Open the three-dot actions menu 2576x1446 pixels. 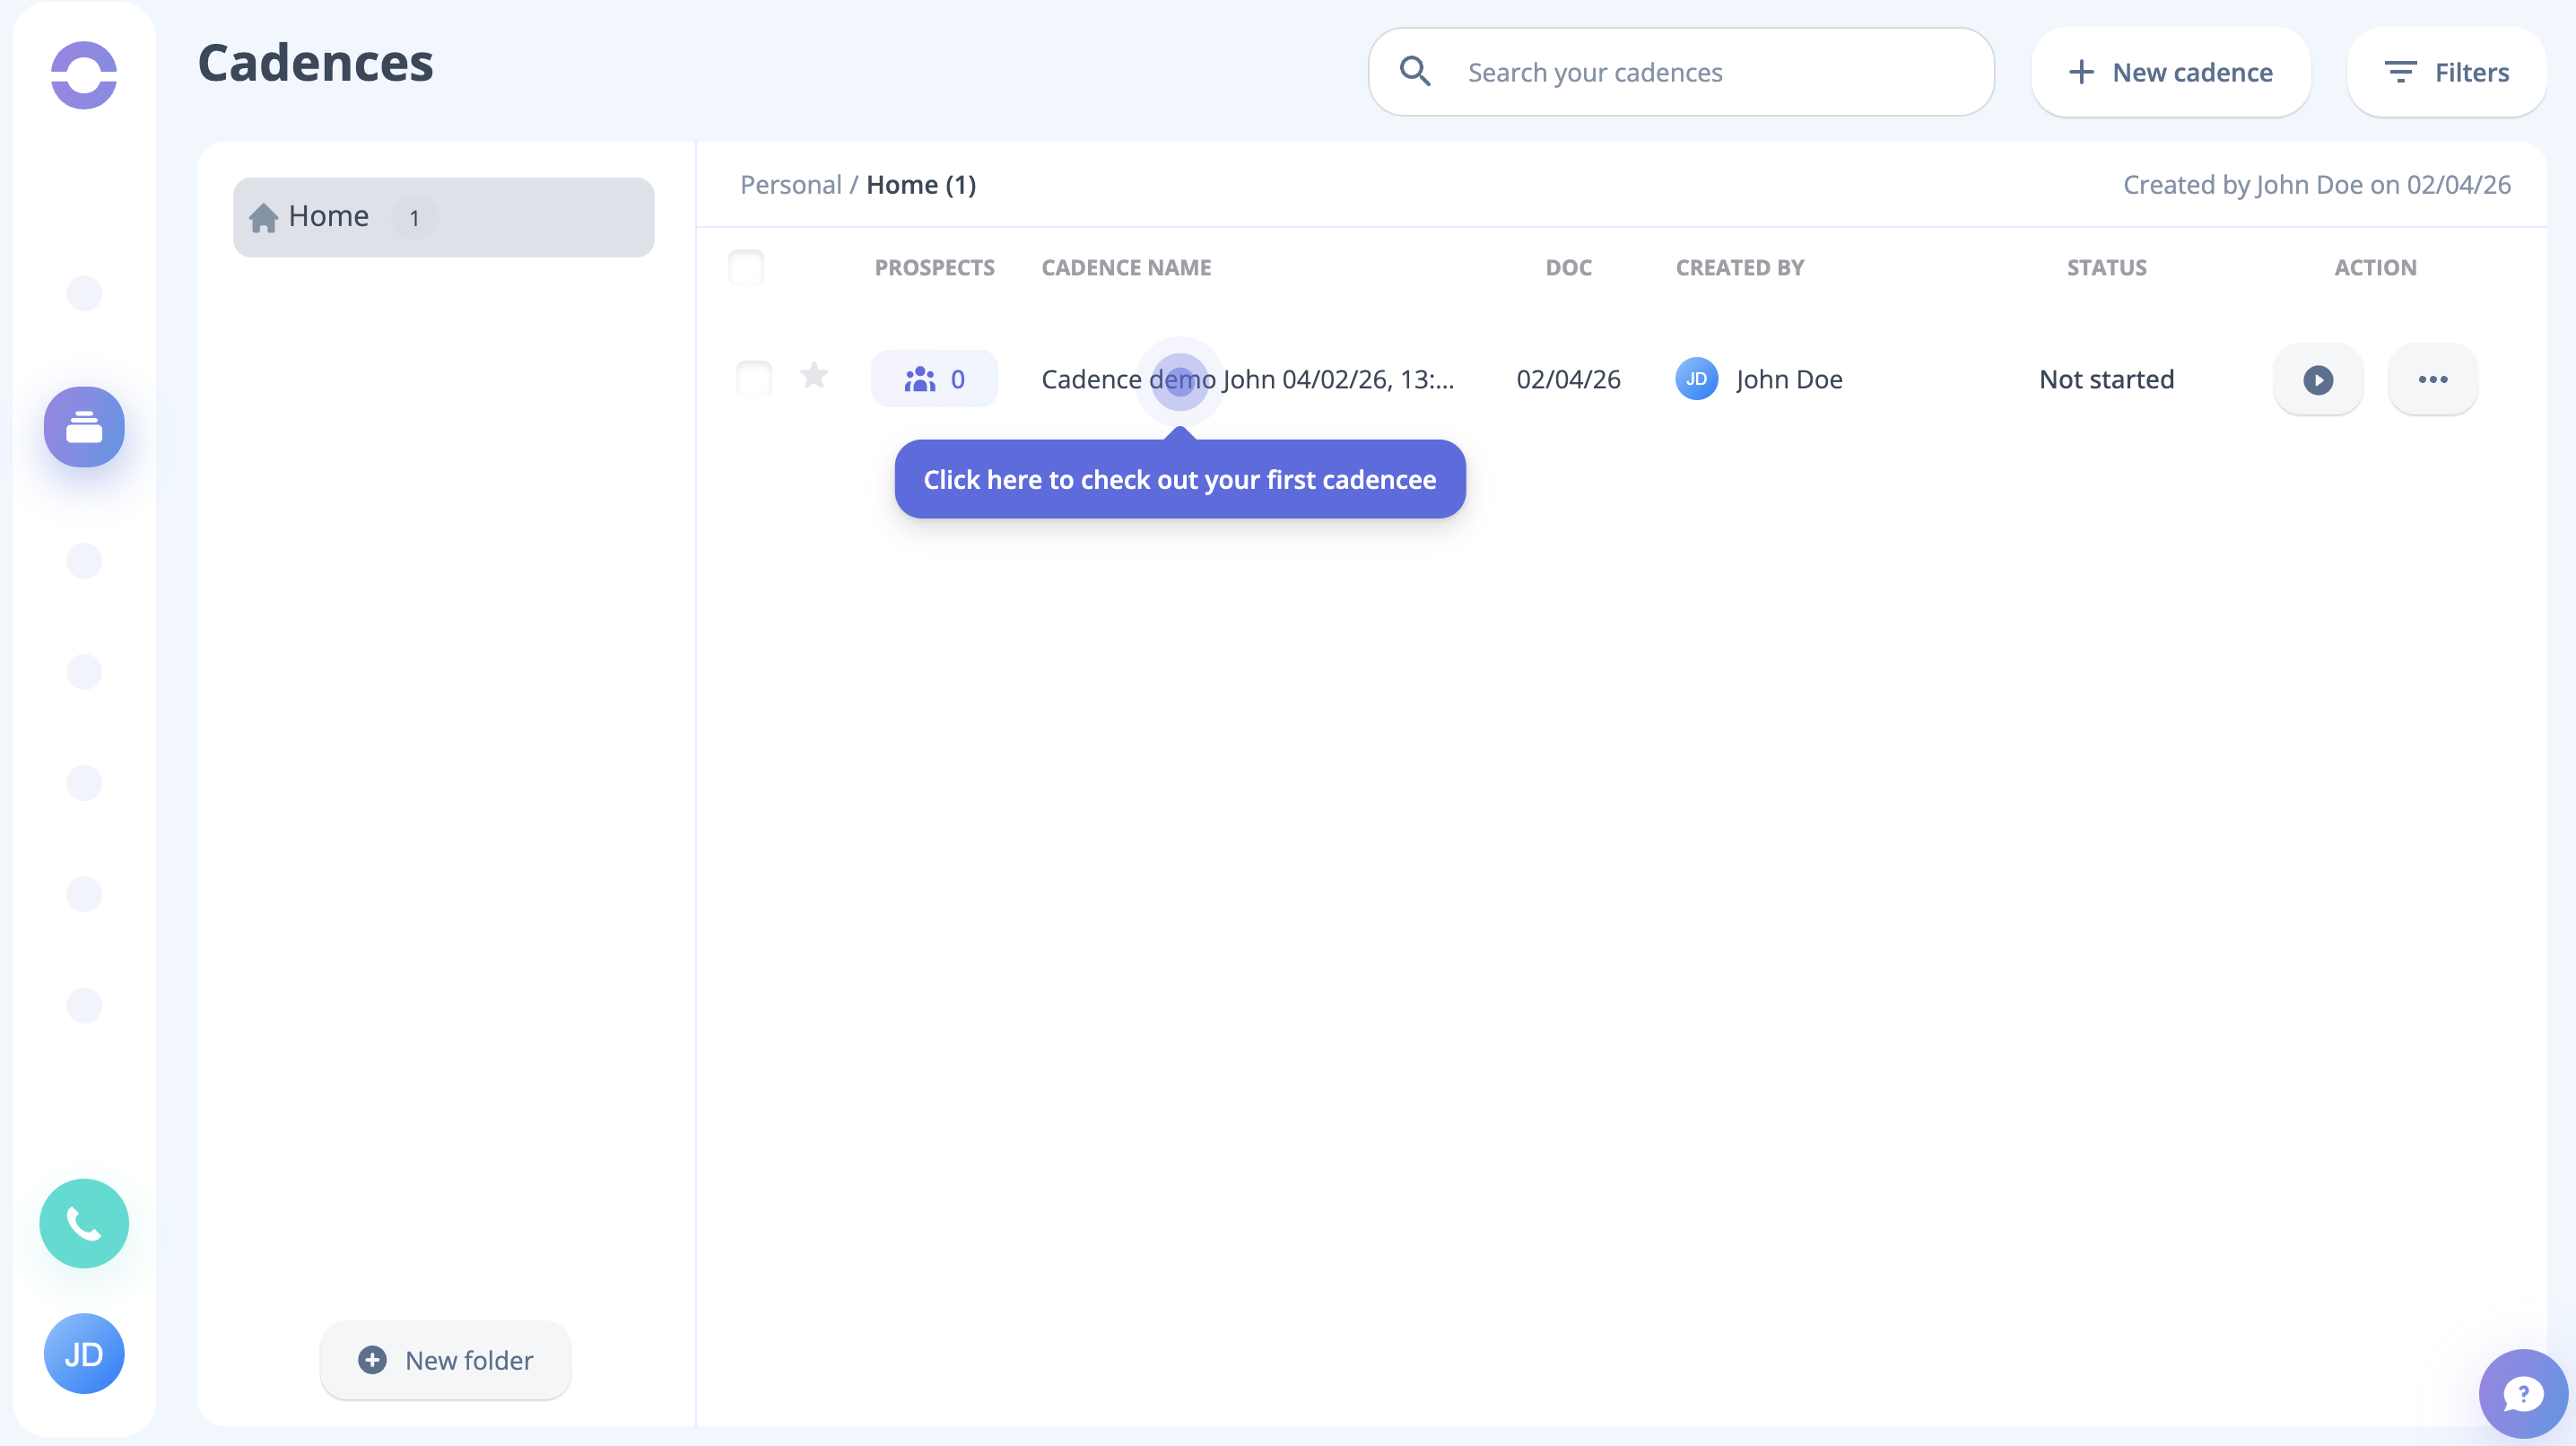point(2432,379)
